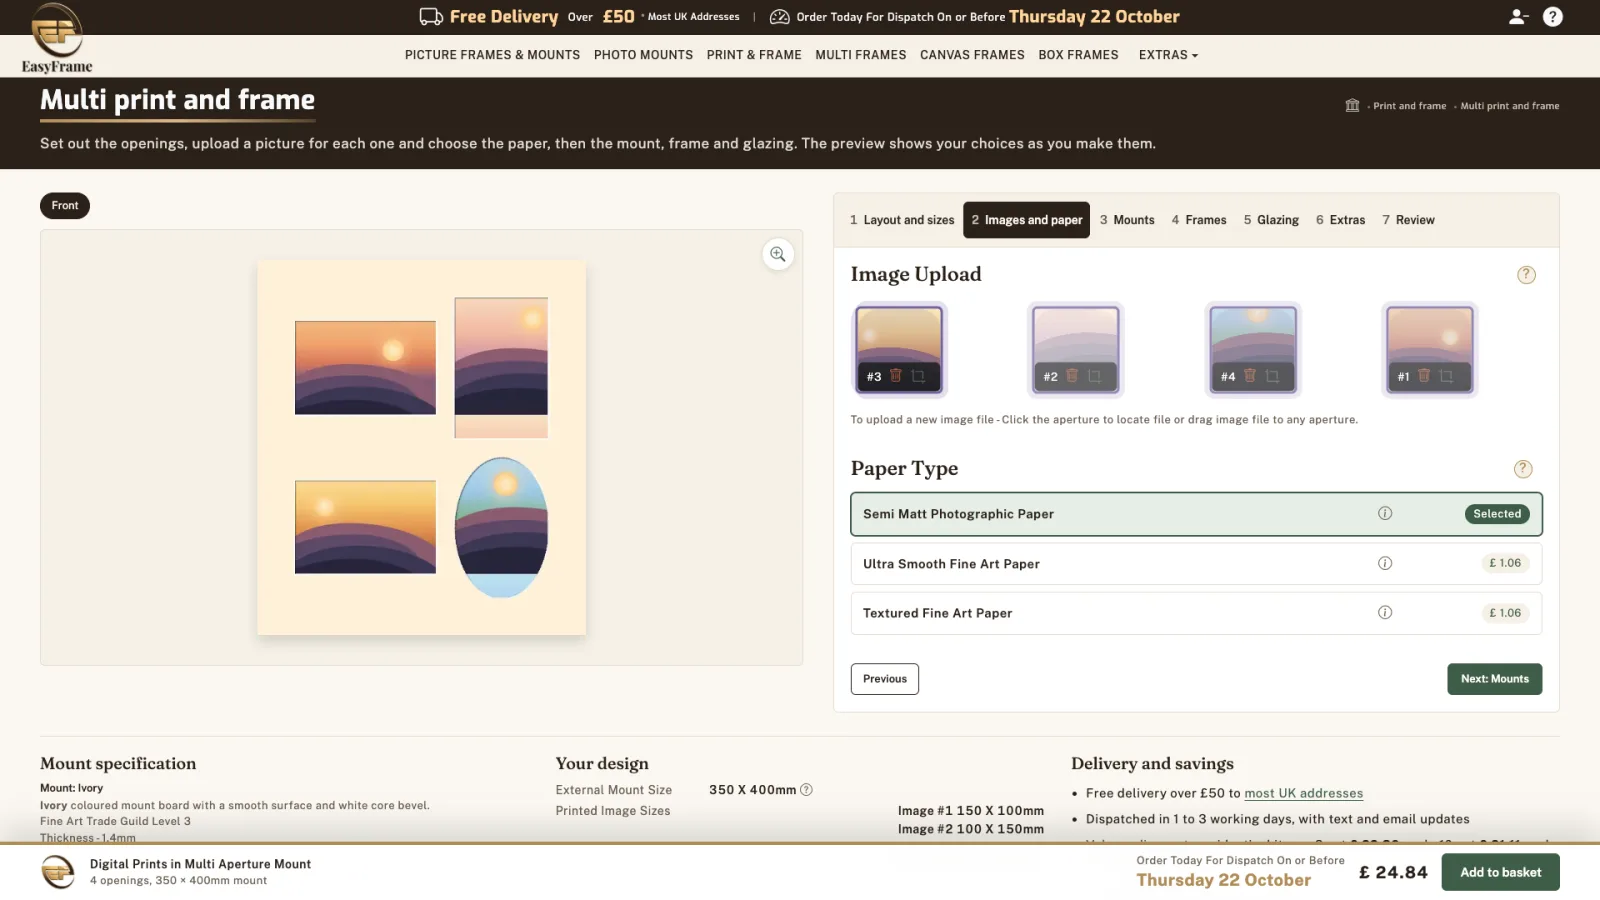Click Next: Mounts button
Viewport: 1600px width, 900px height.
pyautogui.click(x=1495, y=679)
